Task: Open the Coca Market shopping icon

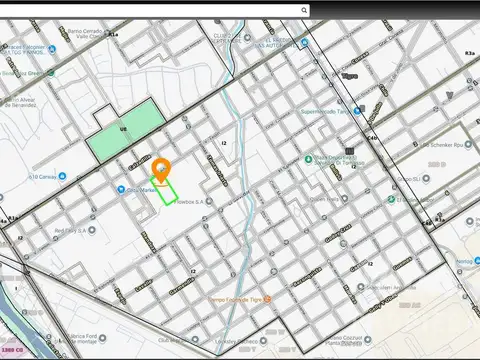Action: [121, 189]
